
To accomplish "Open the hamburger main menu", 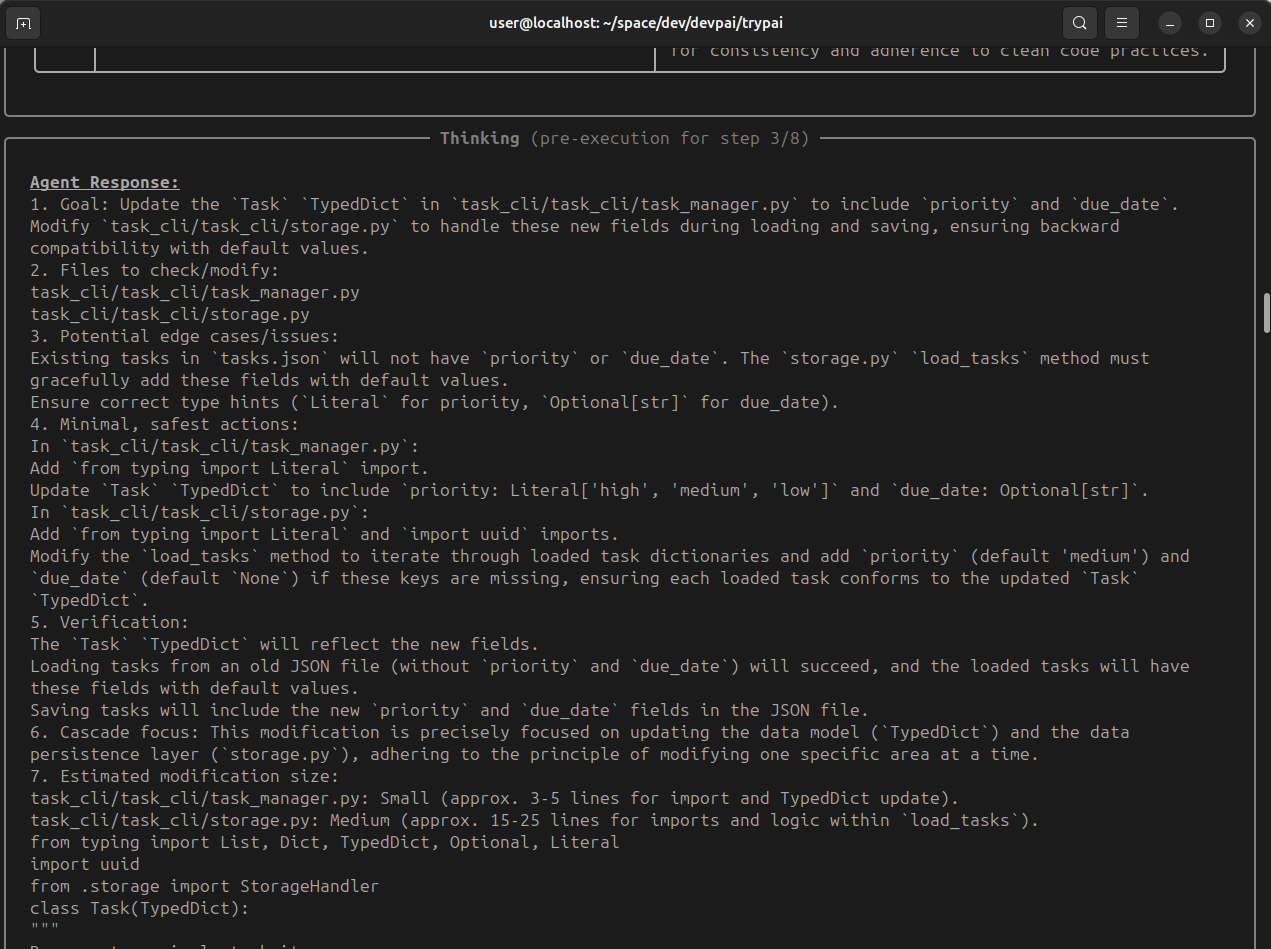I will (x=1122, y=22).
